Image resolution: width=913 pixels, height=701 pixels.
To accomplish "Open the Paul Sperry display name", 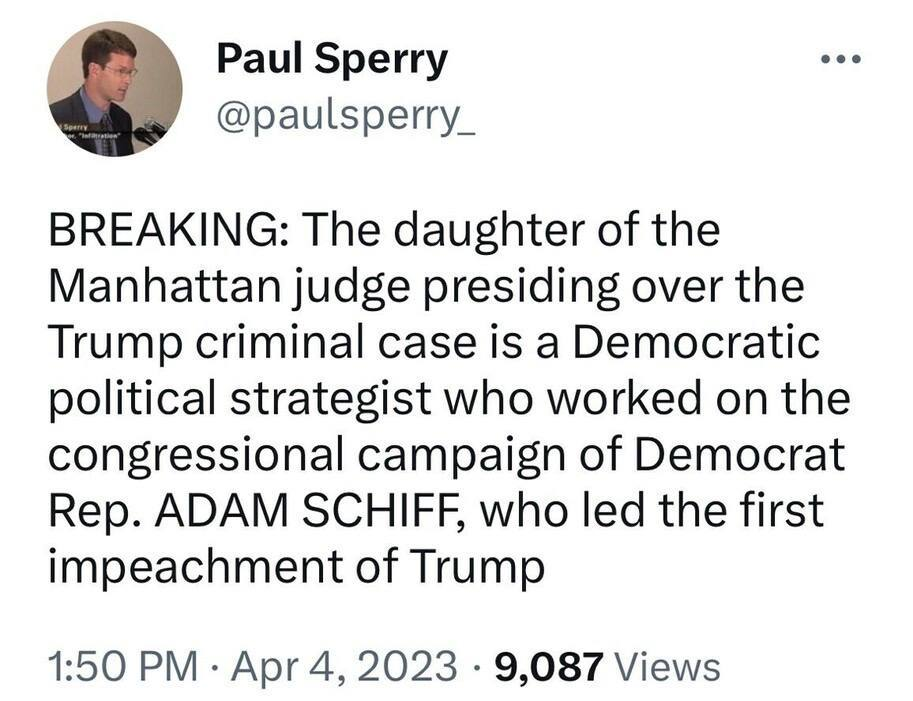I will (332, 61).
